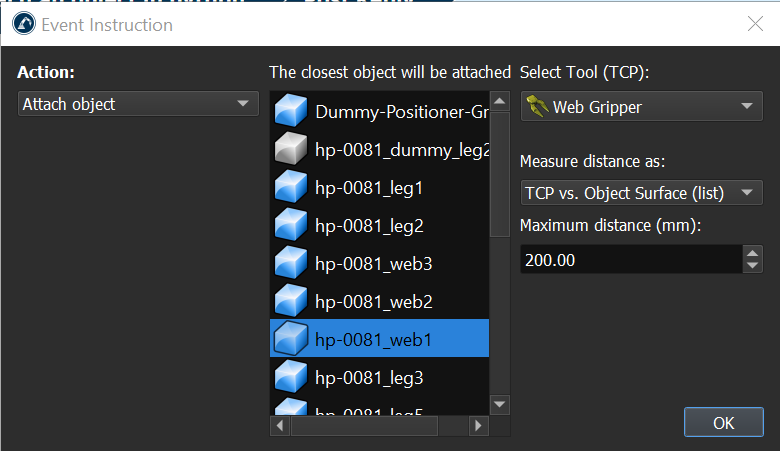Viewport: 780px width, 451px height.
Task: Click the cube icon beside hp-0081_leg1
Action: tap(291, 187)
